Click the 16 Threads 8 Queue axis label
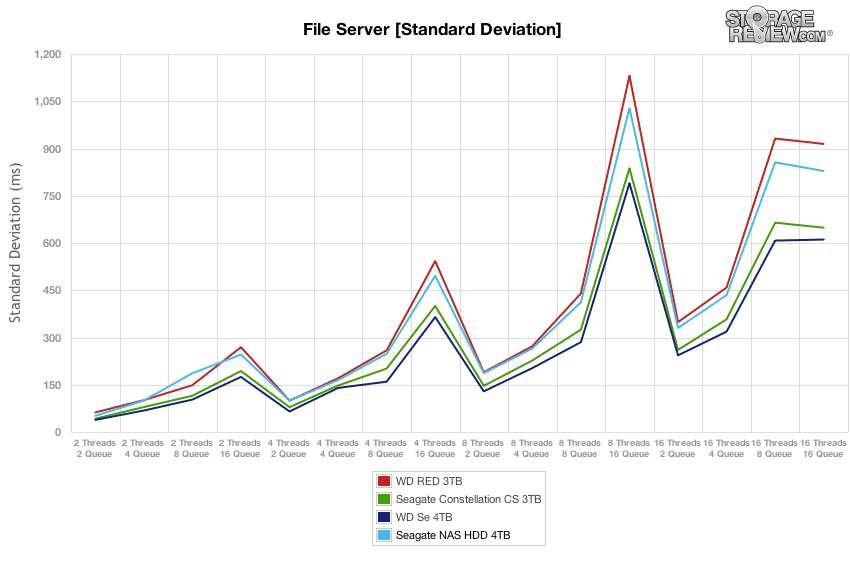The width and height of the screenshot is (850, 570). [775, 449]
